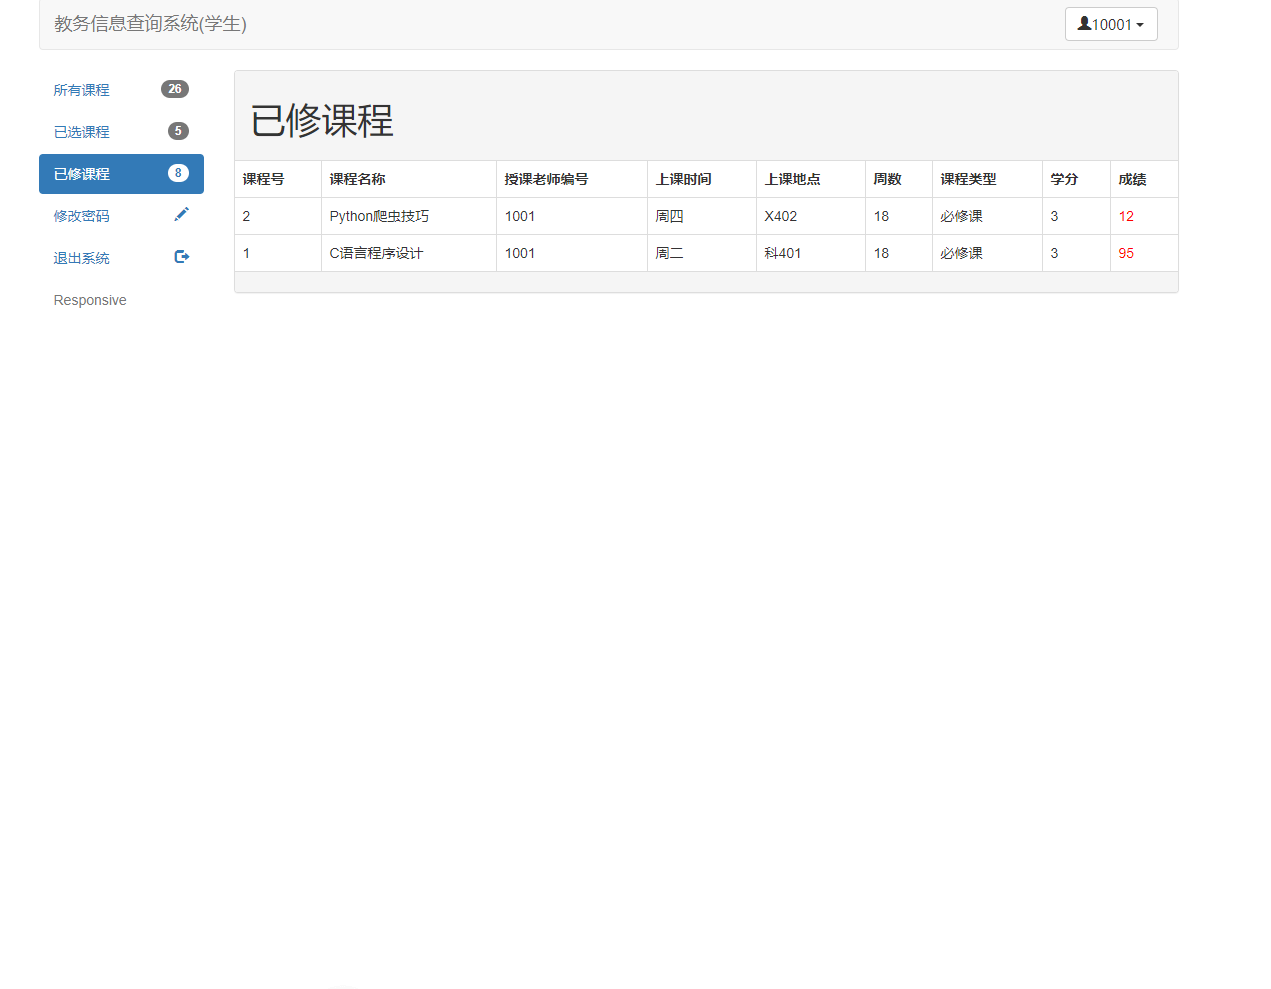
Task: Click the 8 badge on 已修课程 entry
Action: click(177, 172)
